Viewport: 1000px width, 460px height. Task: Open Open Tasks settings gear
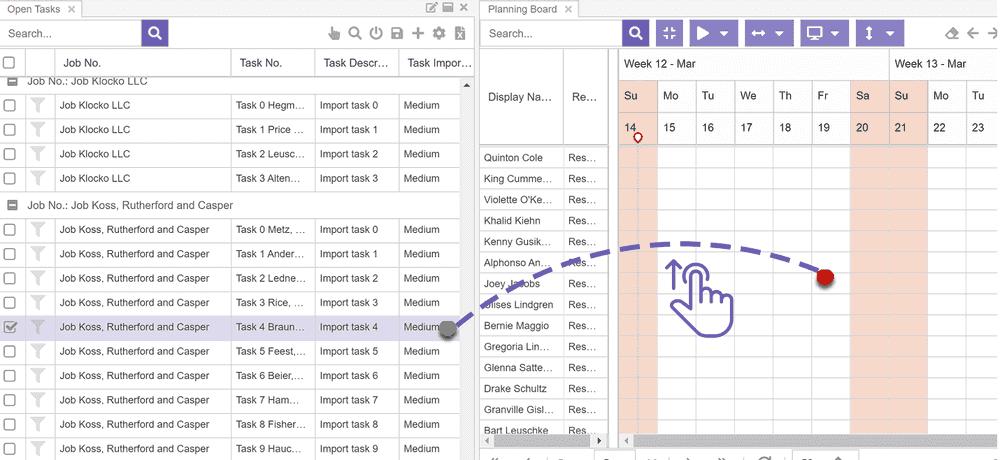(x=439, y=34)
